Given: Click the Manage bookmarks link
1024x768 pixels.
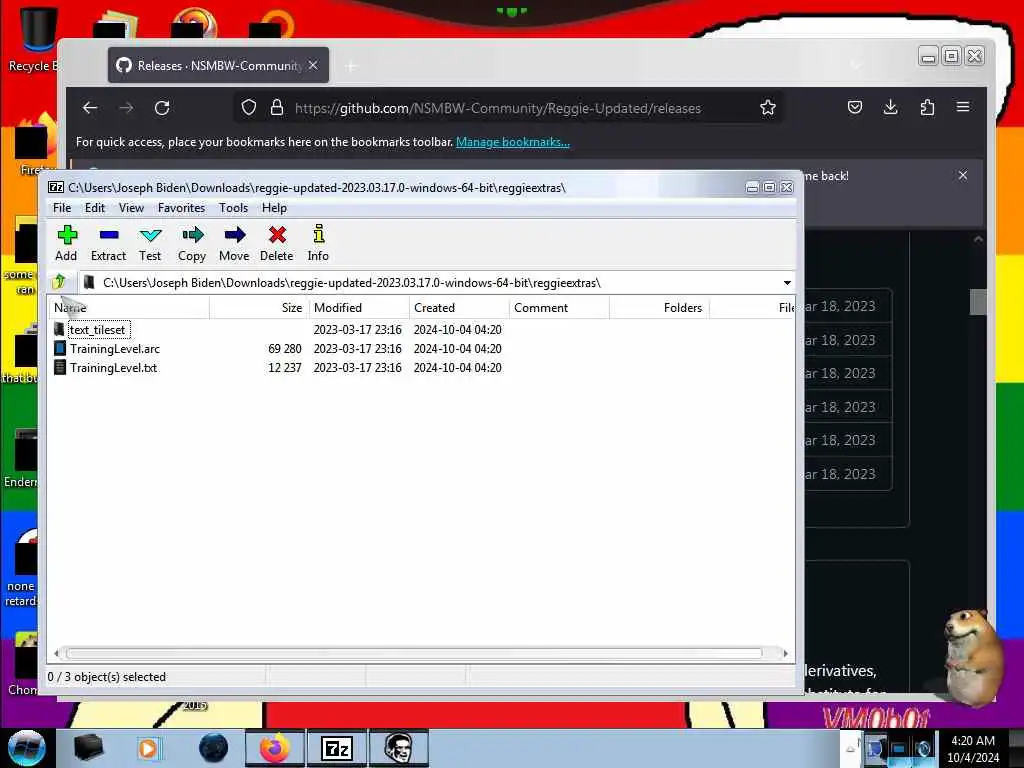Looking at the screenshot, I should point(513,142).
